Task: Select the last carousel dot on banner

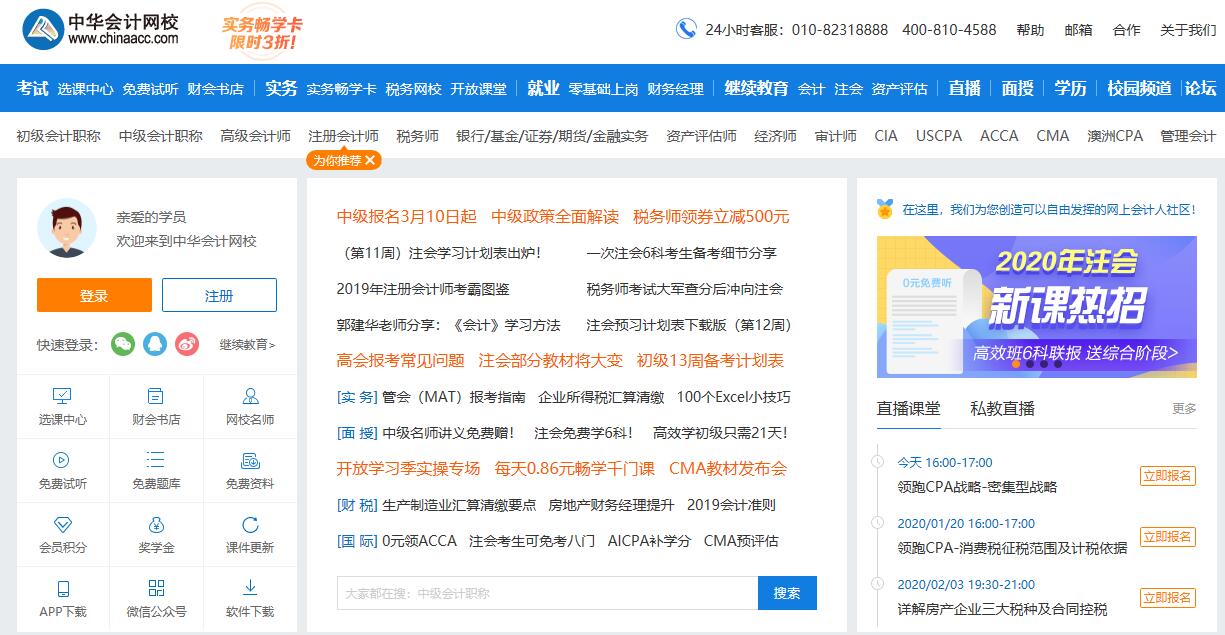Action: (1058, 364)
